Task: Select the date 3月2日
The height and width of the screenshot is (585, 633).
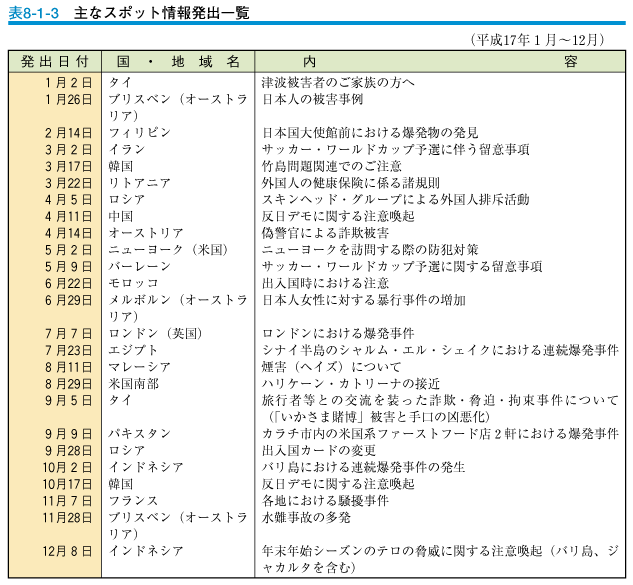Action: tap(68, 150)
